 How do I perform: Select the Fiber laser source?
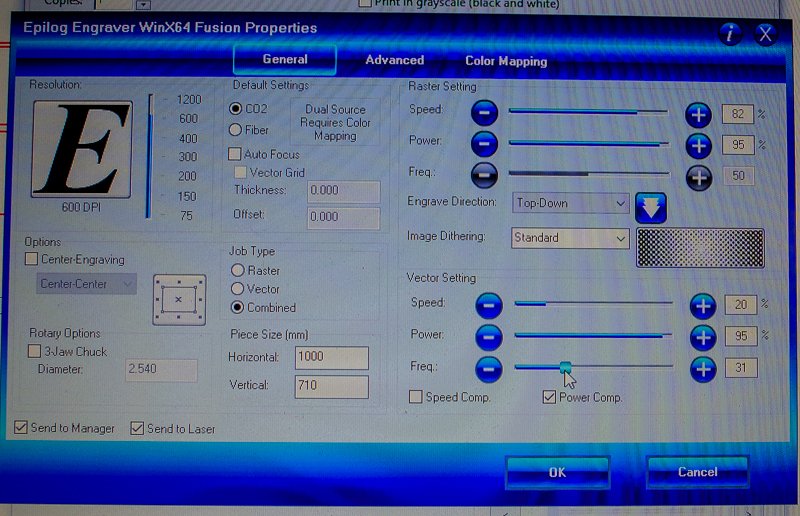point(235,130)
